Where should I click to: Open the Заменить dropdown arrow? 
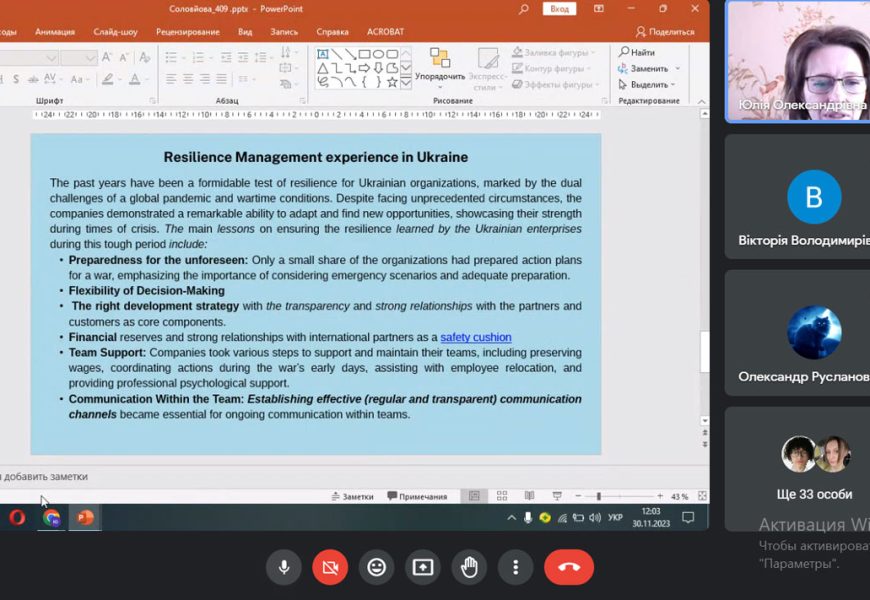[x=677, y=68]
